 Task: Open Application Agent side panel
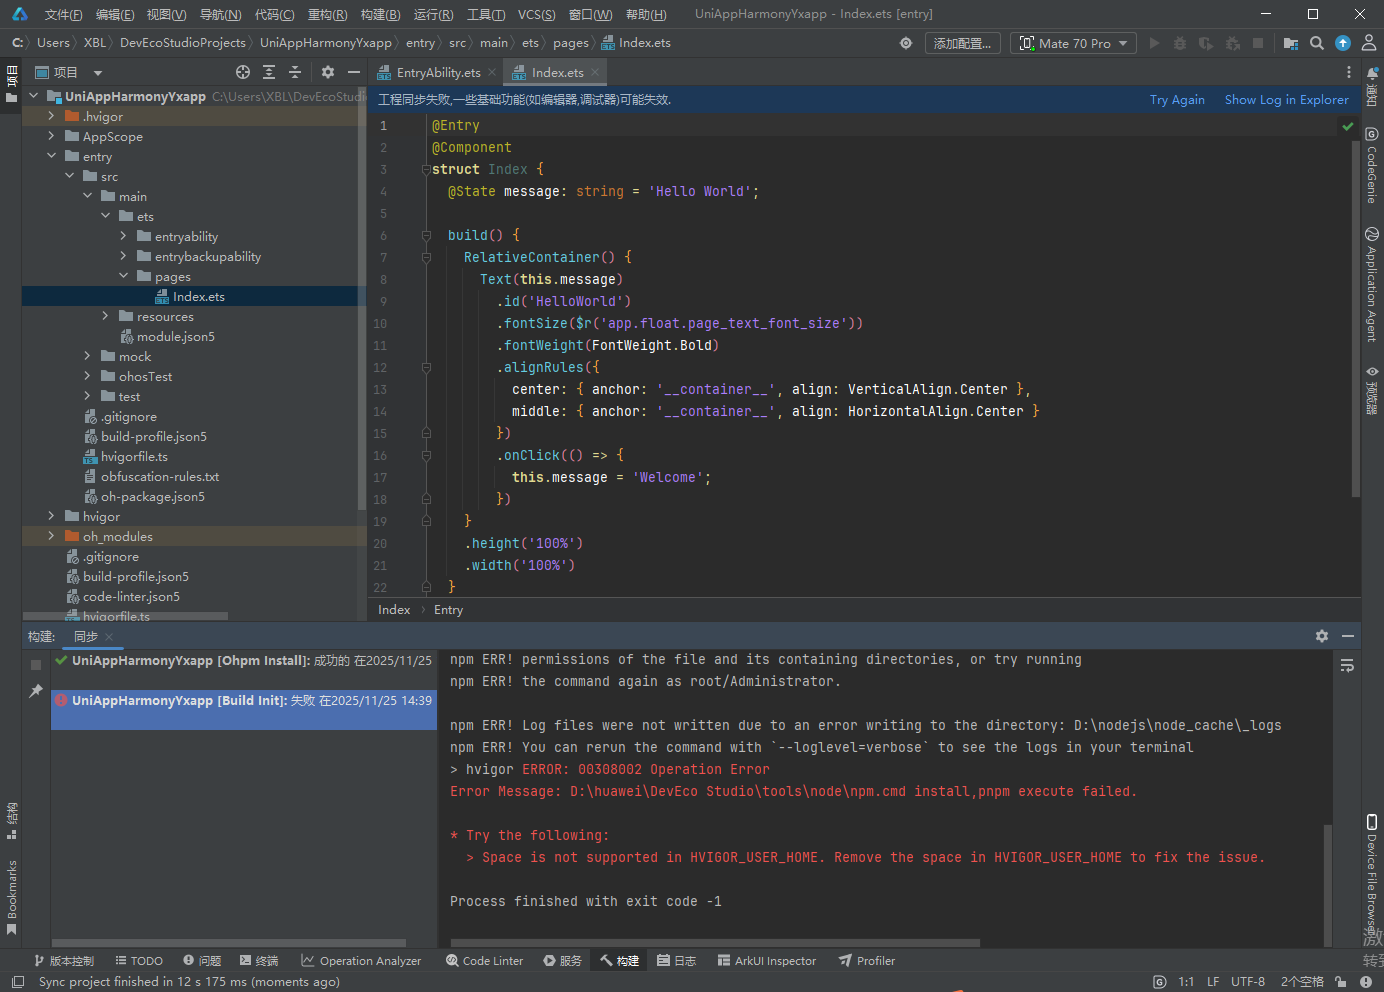point(1372,285)
